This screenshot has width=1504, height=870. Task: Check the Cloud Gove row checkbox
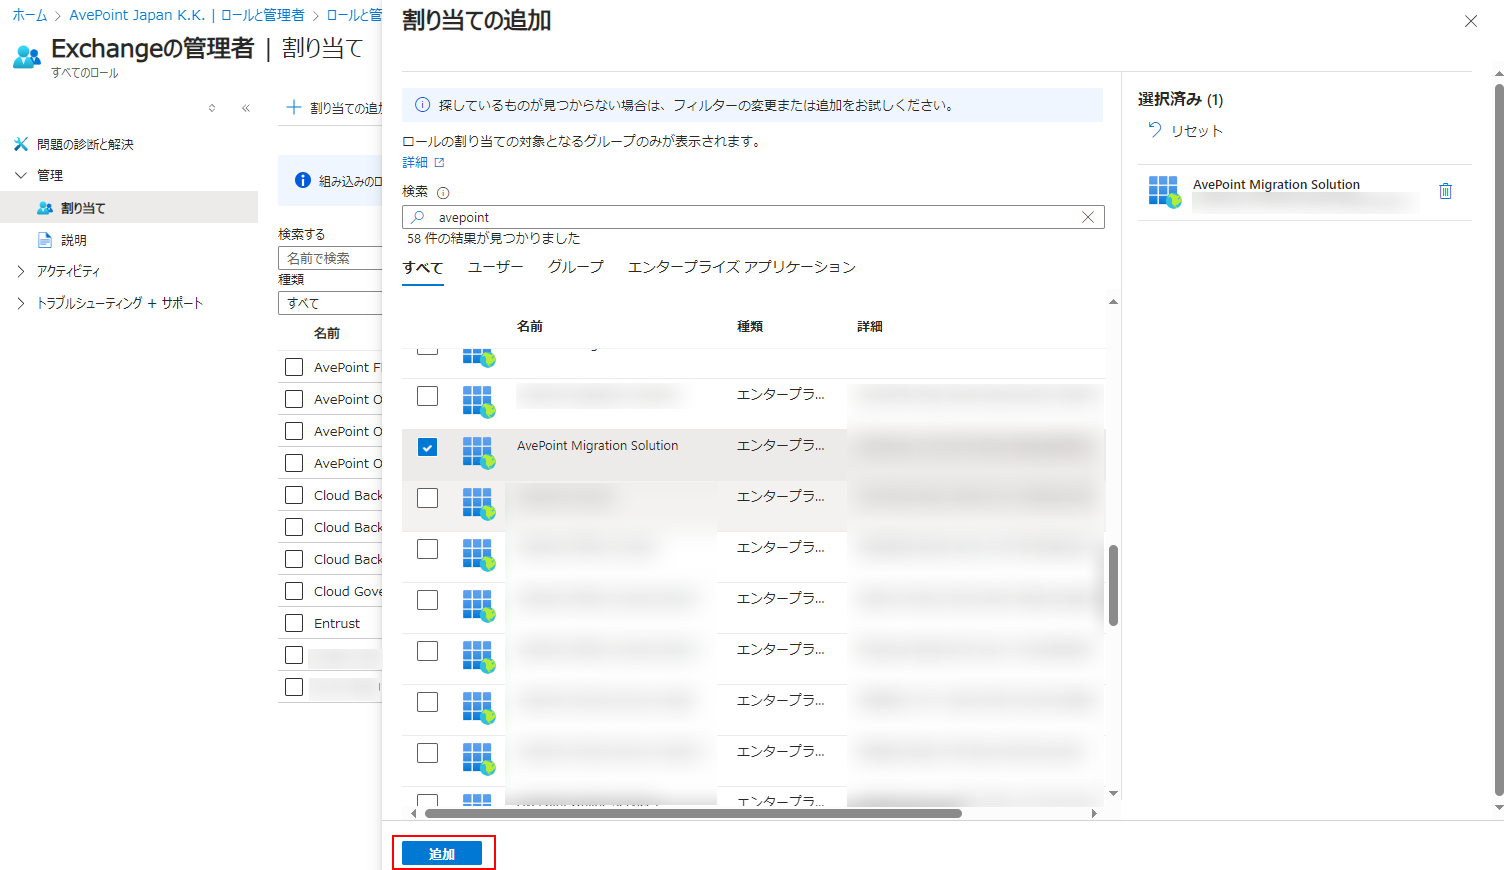[x=294, y=591]
